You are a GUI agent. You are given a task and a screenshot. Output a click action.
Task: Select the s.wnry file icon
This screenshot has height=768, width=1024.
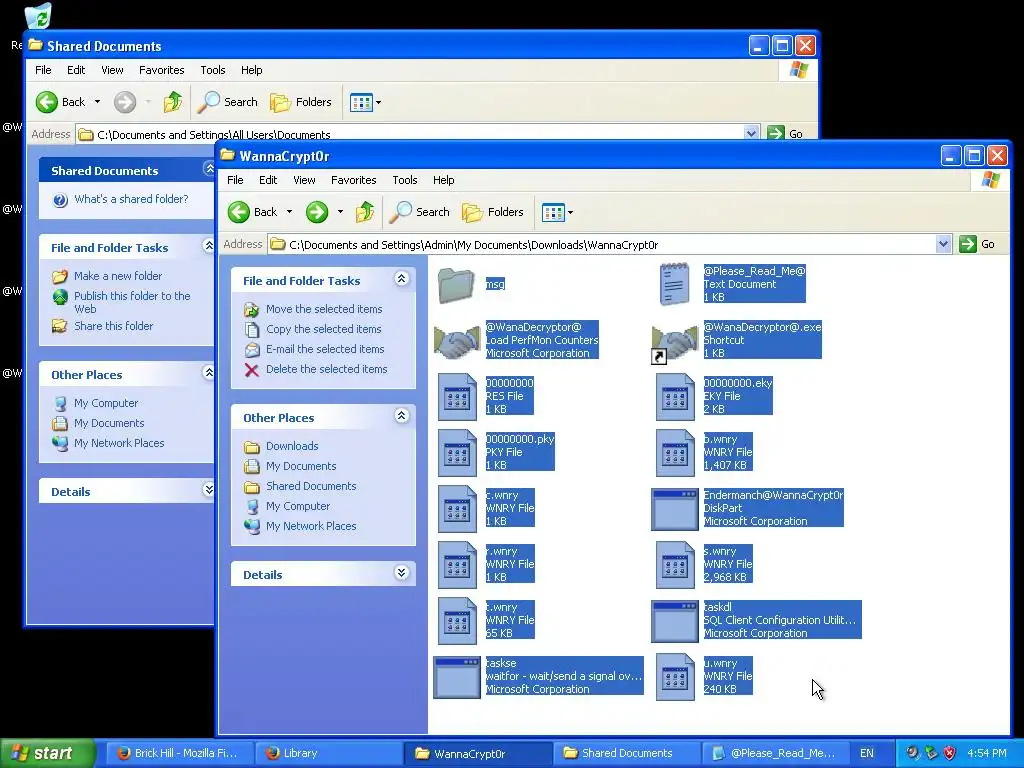[x=675, y=565]
